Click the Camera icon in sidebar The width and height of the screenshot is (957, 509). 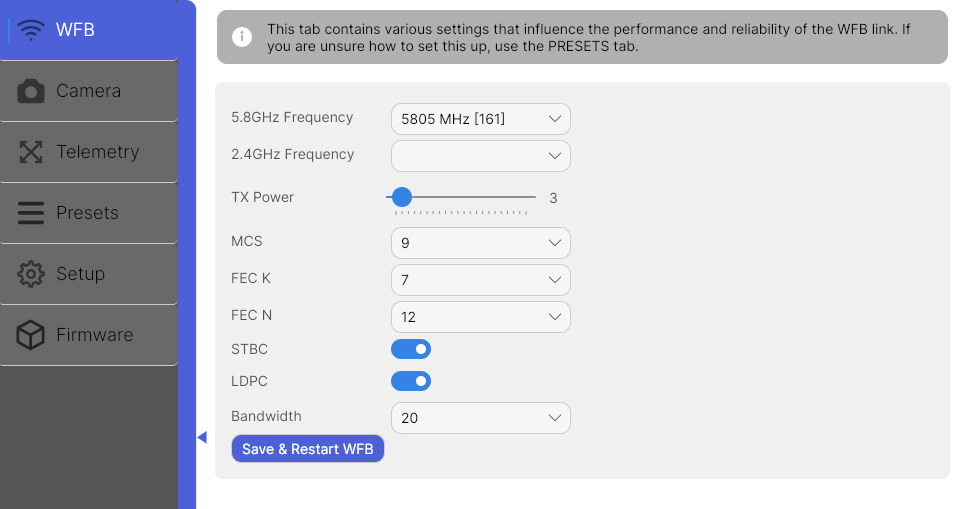coord(31,91)
